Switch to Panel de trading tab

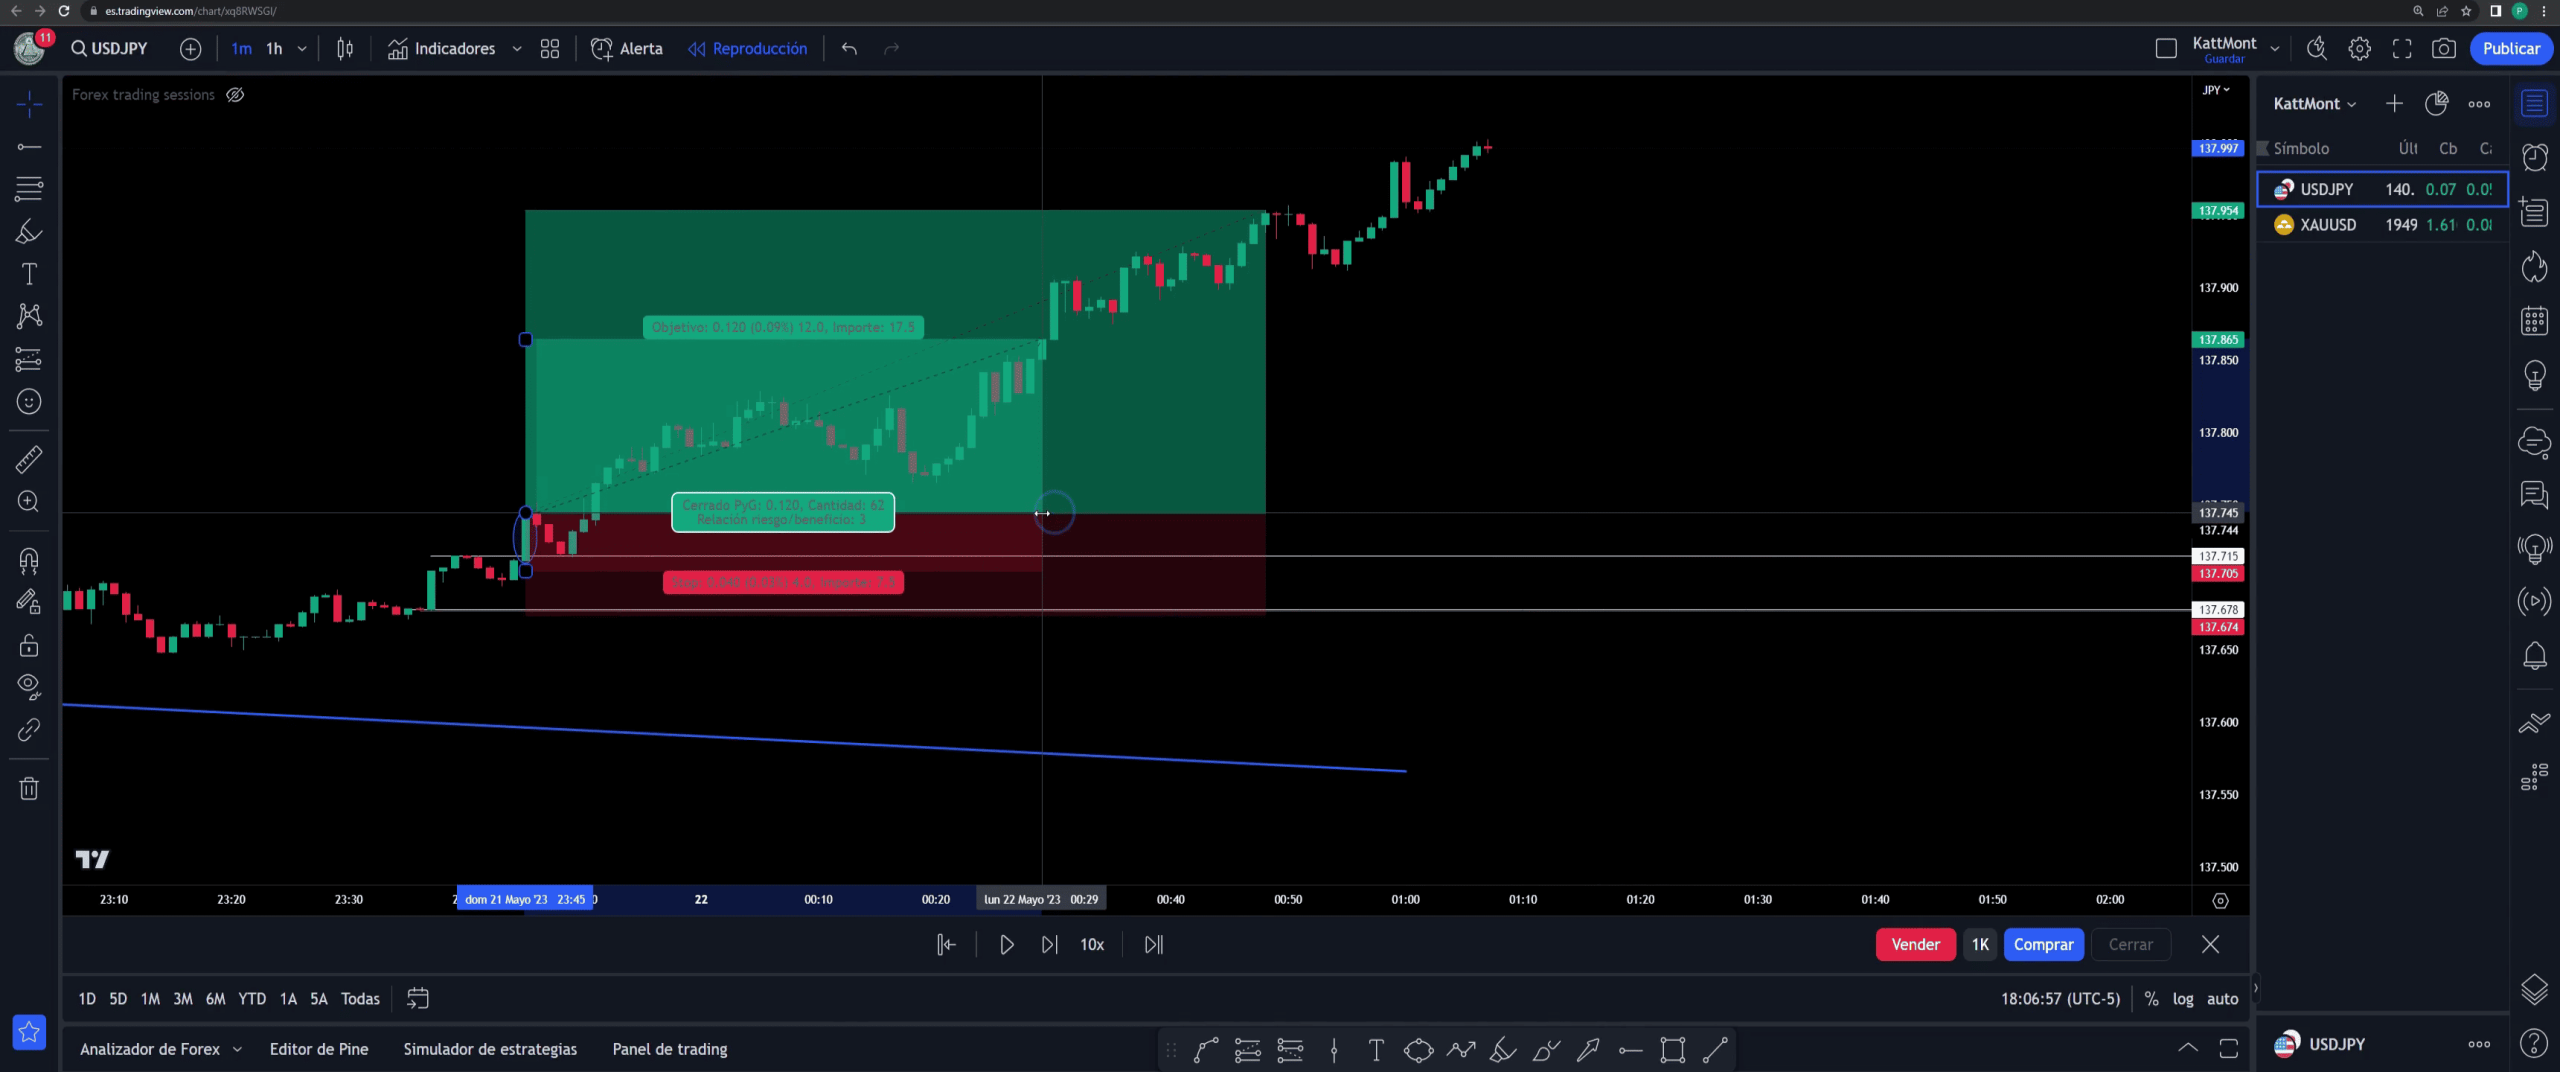(x=670, y=1049)
